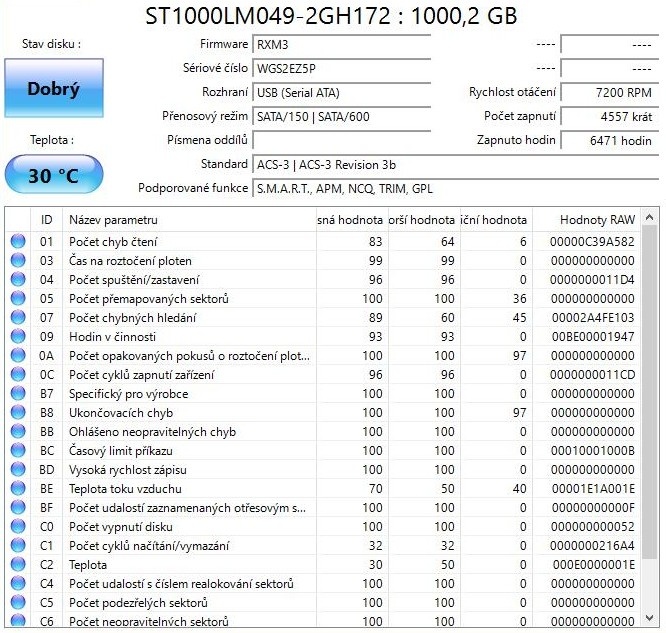Click the Firmware field showing RXM3
Viewport: 666px width, 633px height.
(341, 44)
